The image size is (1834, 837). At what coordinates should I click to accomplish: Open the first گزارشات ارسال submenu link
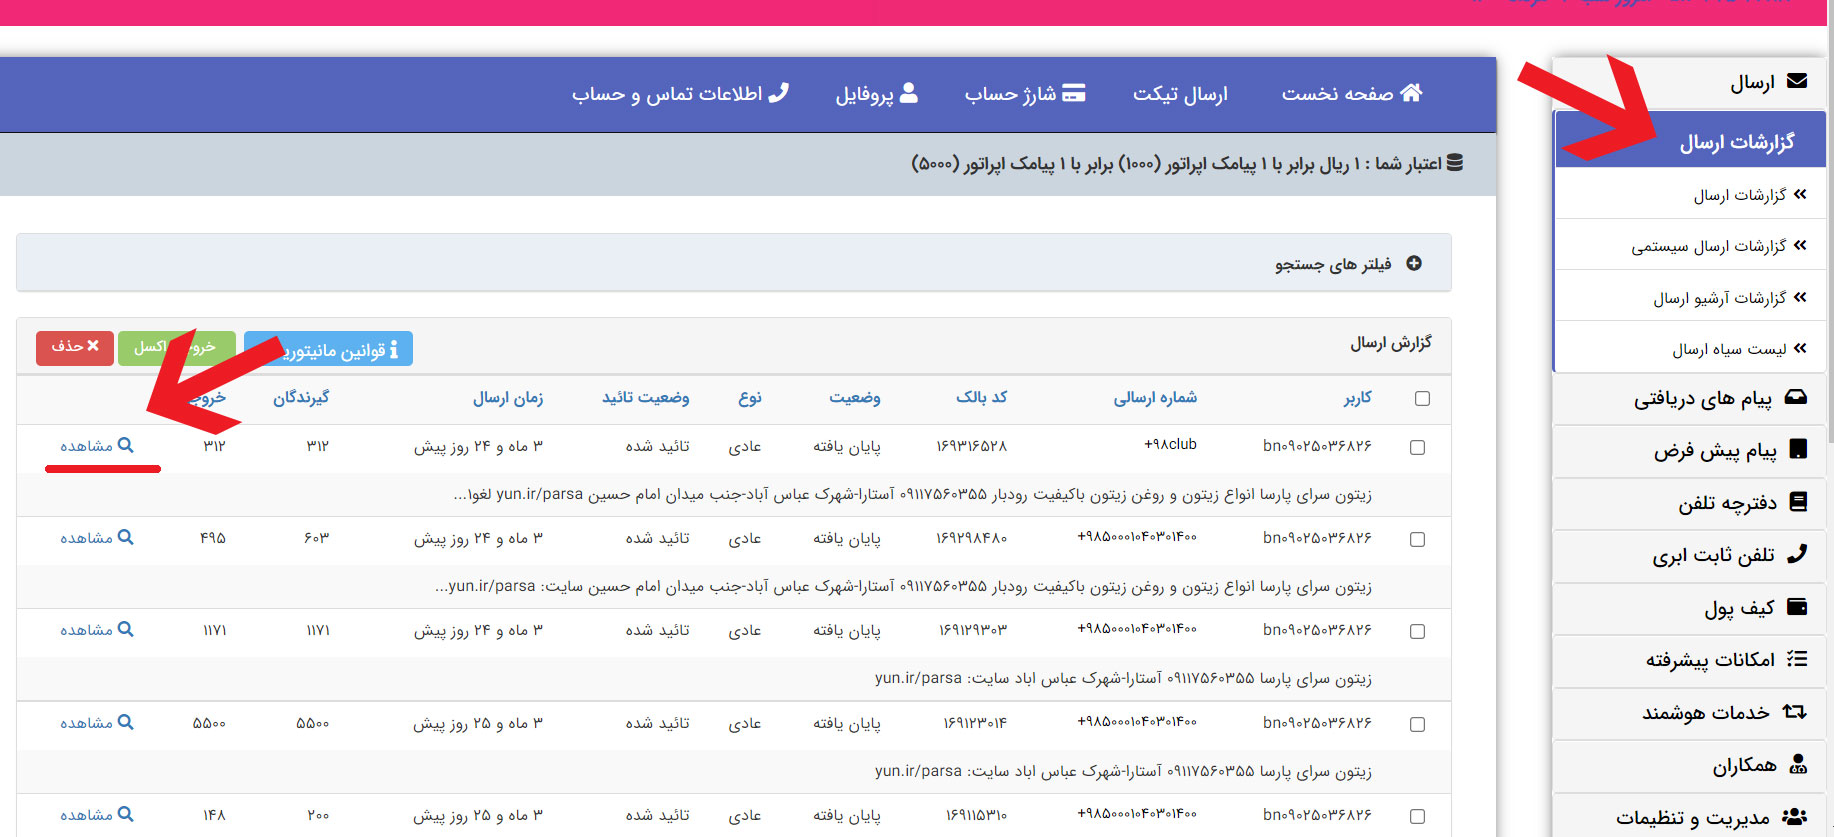[1739, 195]
